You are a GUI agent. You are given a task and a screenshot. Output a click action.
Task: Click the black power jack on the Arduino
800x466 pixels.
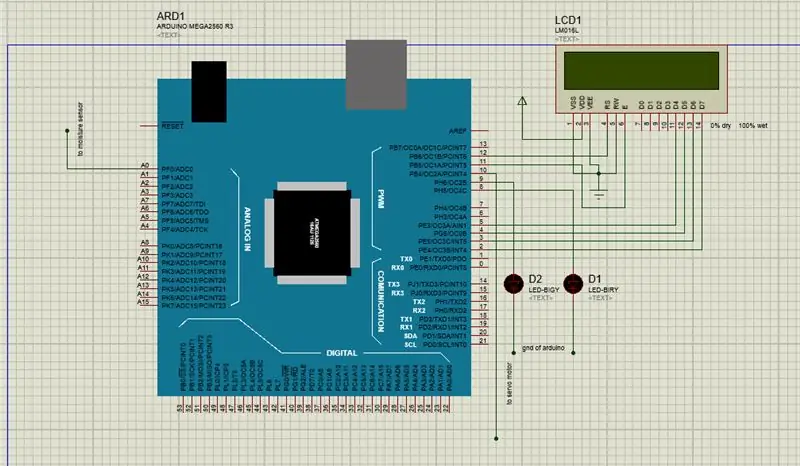coord(209,92)
